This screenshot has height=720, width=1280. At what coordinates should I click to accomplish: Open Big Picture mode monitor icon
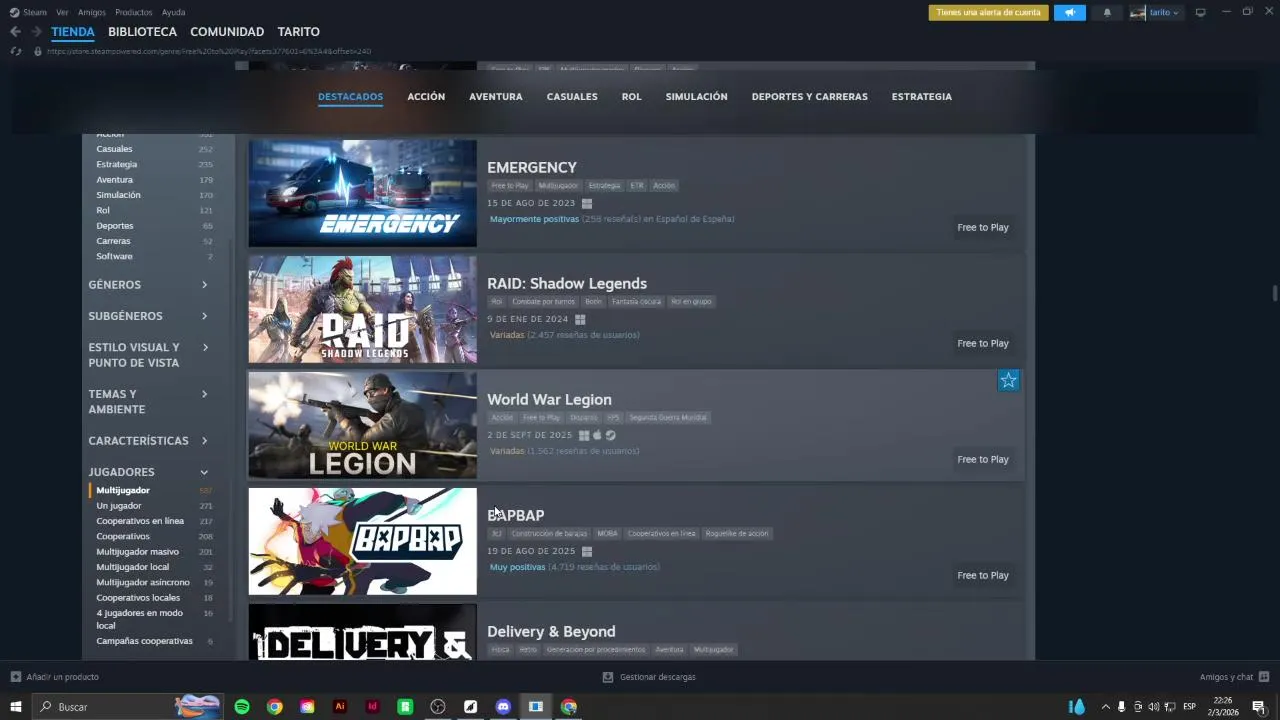pos(1200,12)
